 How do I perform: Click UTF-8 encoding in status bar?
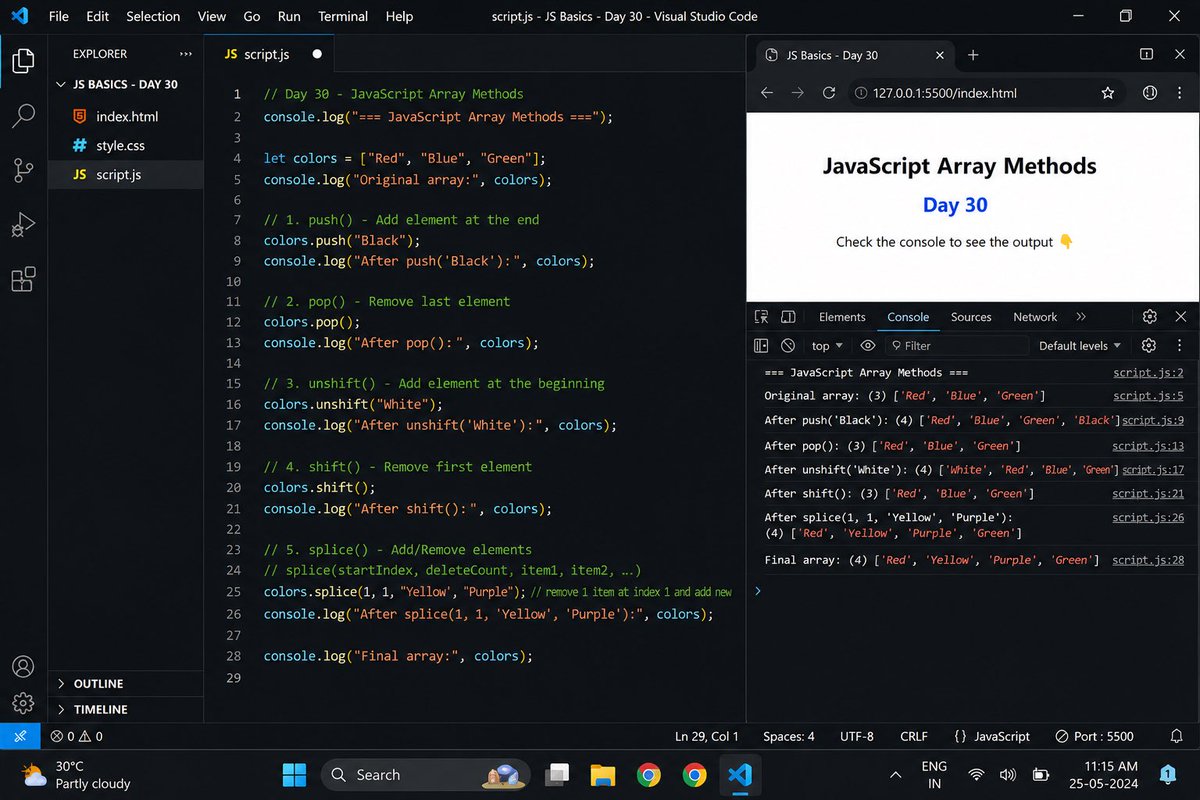pos(857,736)
